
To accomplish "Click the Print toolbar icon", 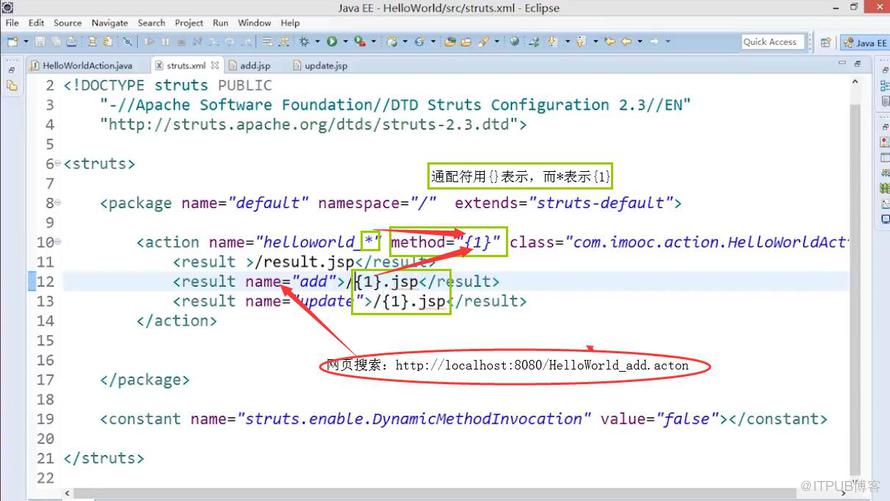I will (x=71, y=41).
